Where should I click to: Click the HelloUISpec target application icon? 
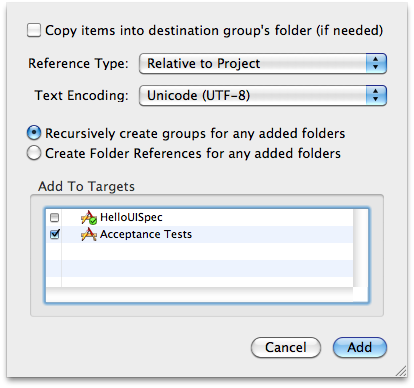coord(89,218)
